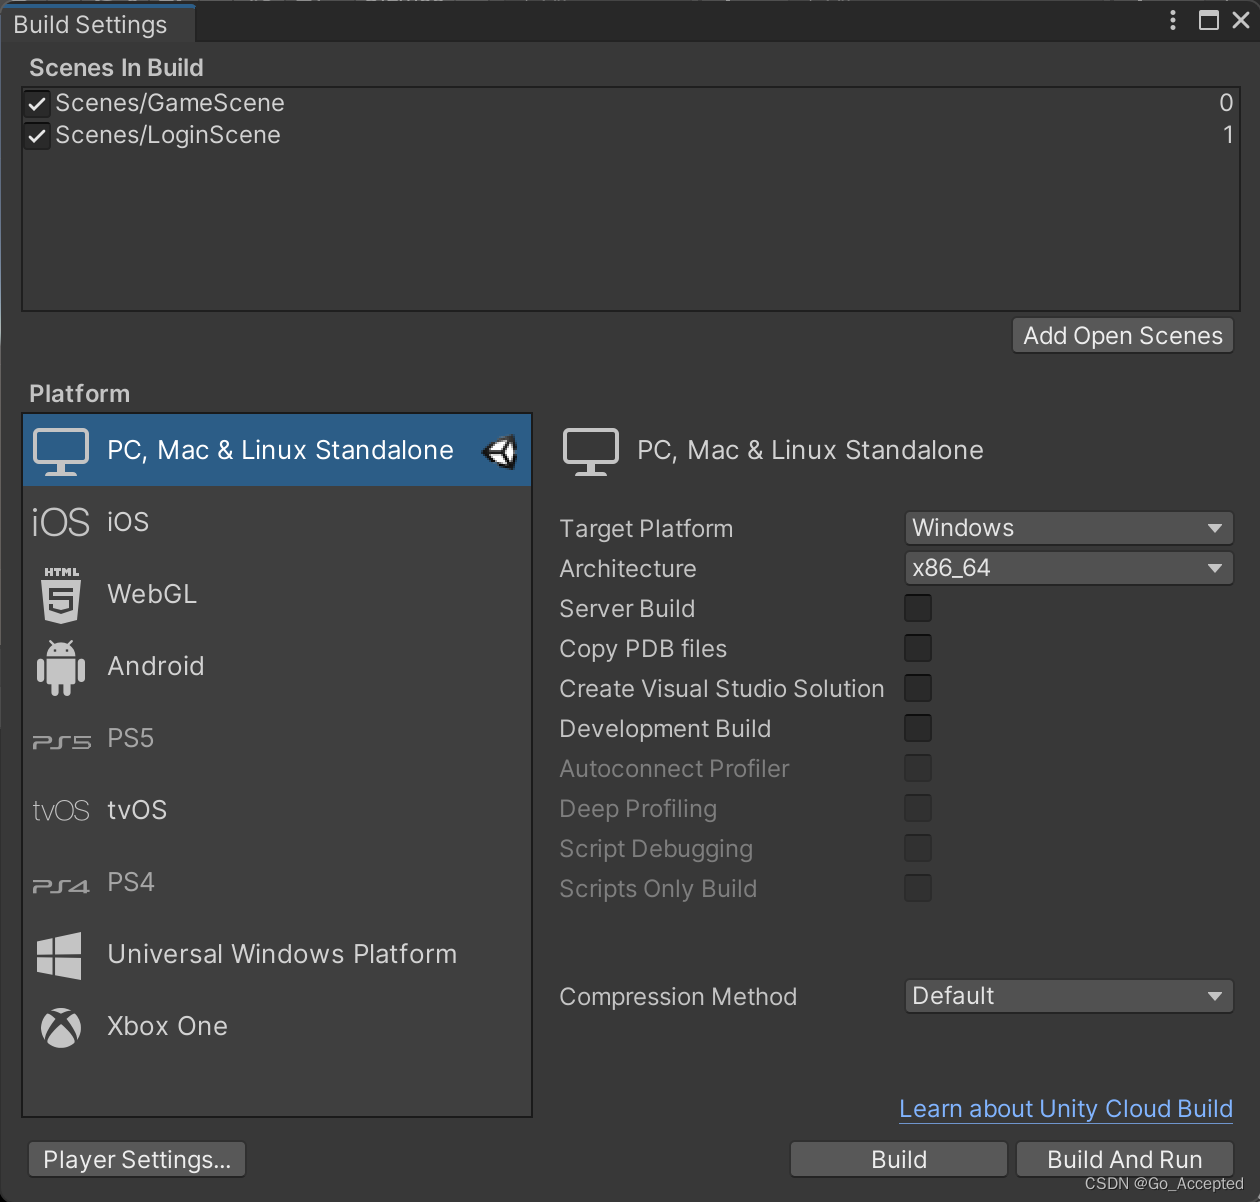Click the WebGL HTML5 shield icon

tap(61, 594)
